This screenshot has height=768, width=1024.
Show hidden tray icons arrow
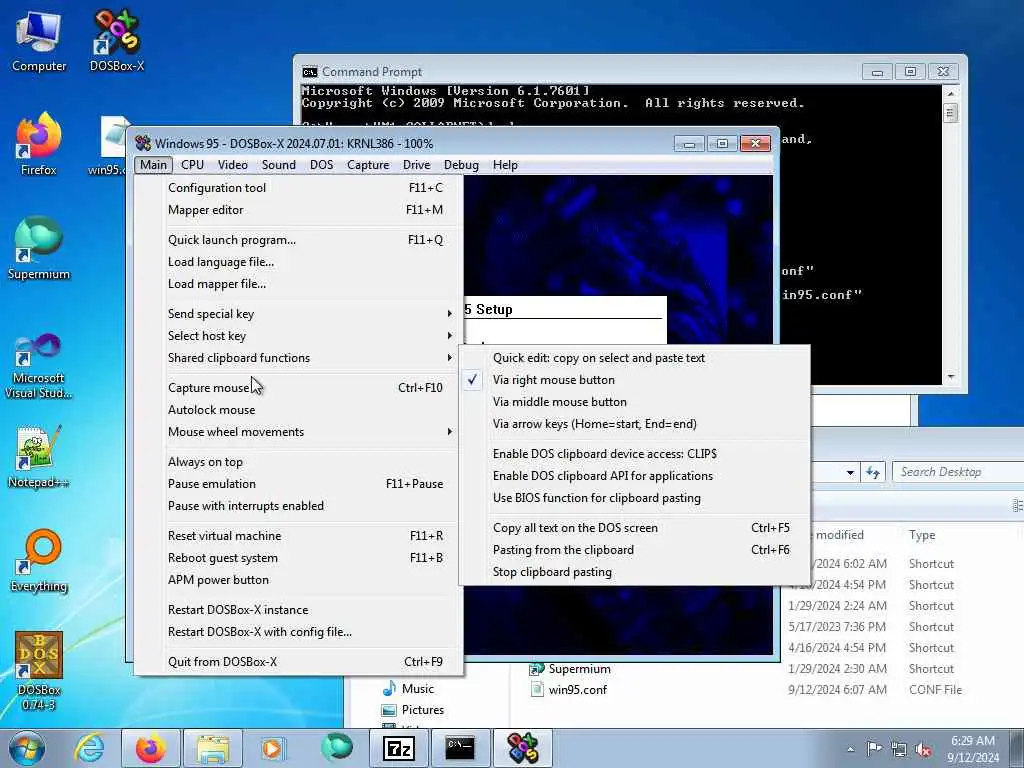click(850, 749)
